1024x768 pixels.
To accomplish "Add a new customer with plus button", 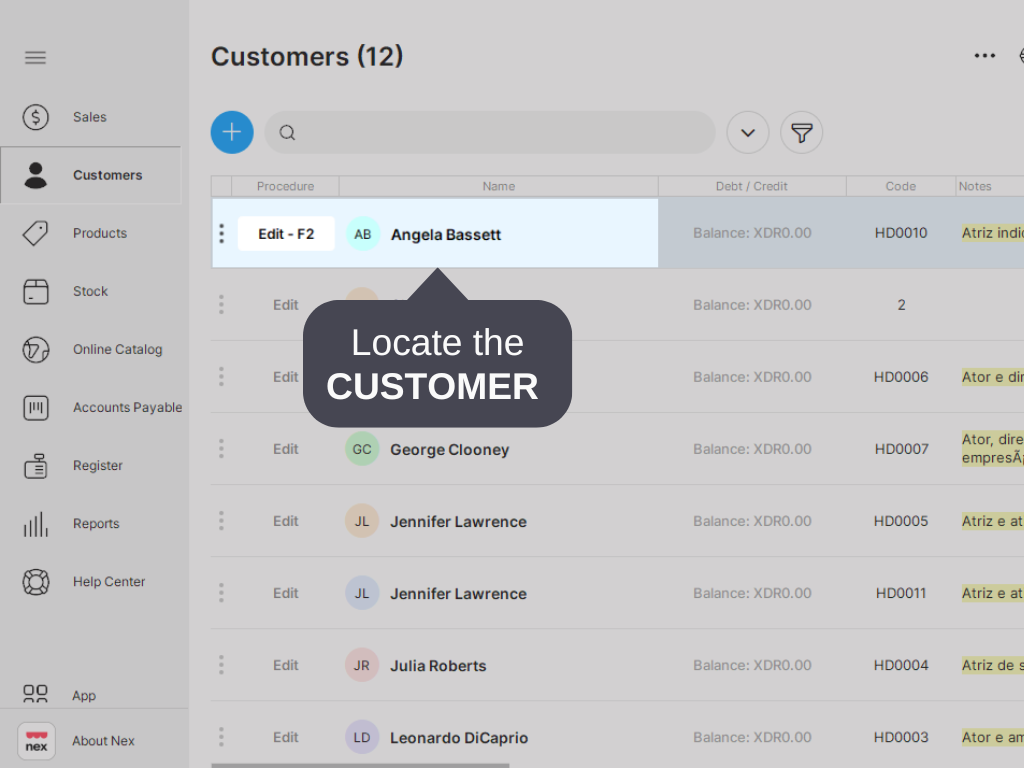I will [x=232, y=133].
